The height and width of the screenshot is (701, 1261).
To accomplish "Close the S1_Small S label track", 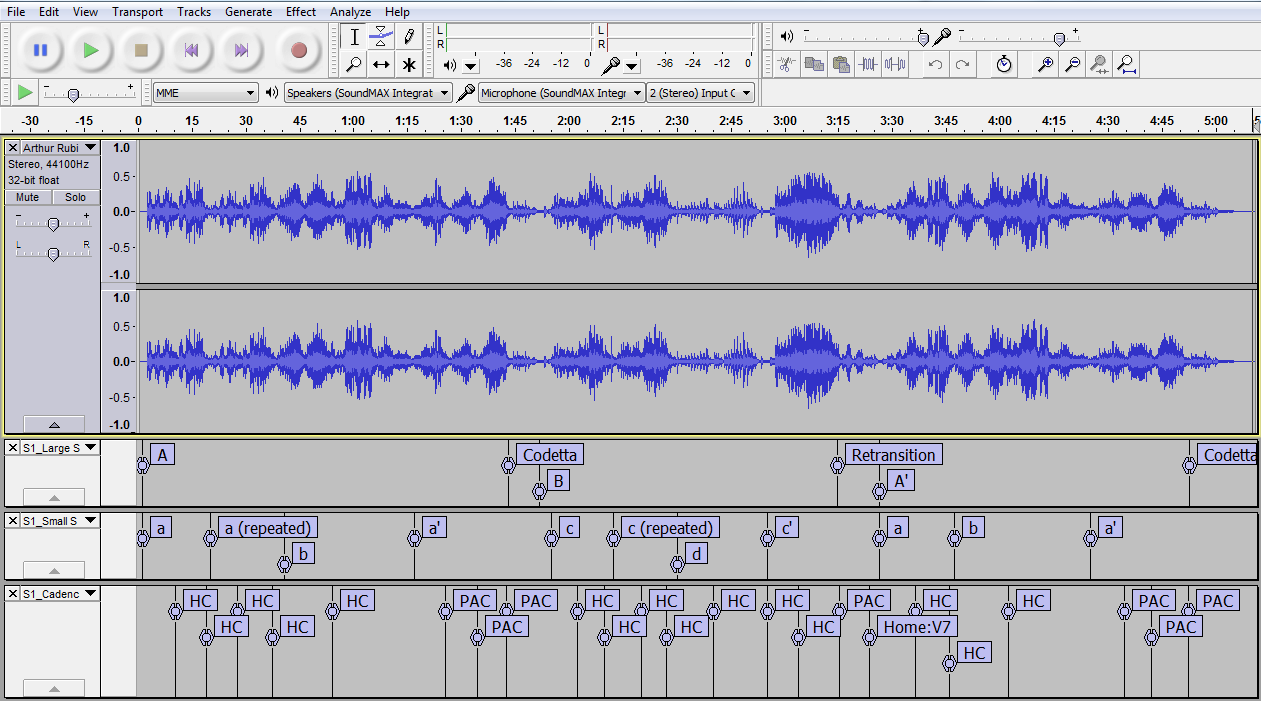I will click(13, 520).
